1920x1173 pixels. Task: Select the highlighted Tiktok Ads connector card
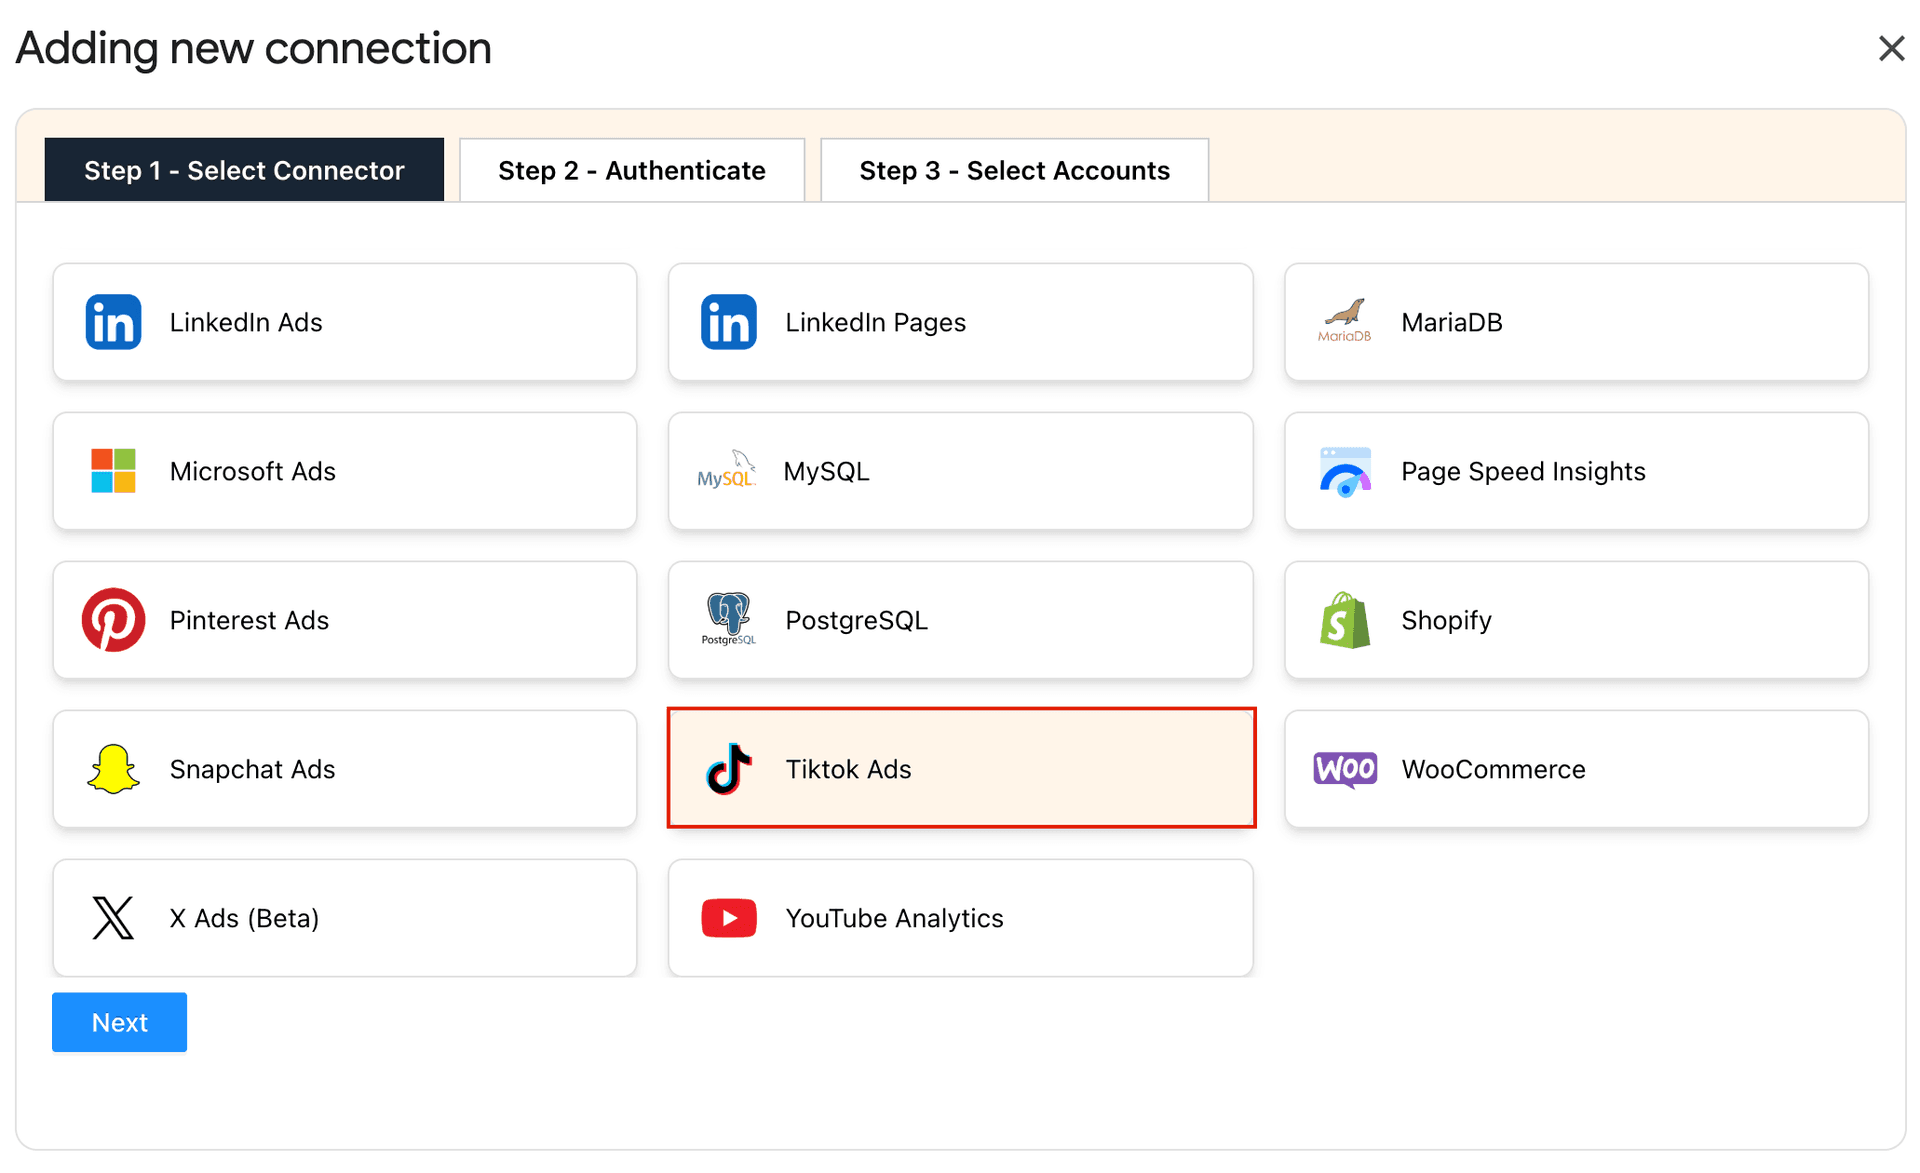tap(961, 768)
